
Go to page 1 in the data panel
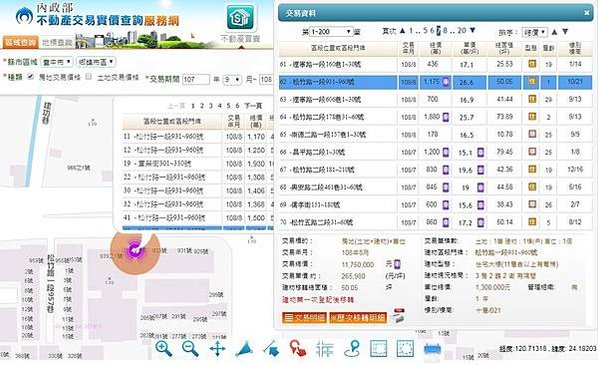pos(411,31)
